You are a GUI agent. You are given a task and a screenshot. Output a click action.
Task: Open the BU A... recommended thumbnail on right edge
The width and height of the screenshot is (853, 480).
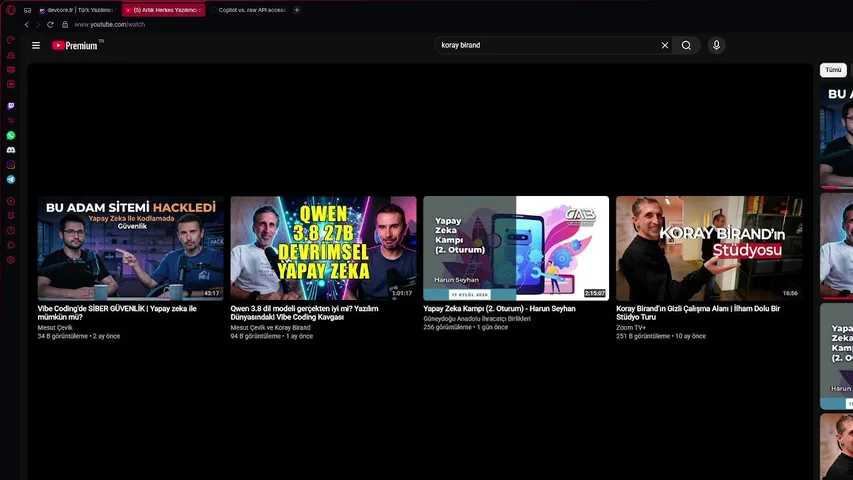tap(837, 135)
